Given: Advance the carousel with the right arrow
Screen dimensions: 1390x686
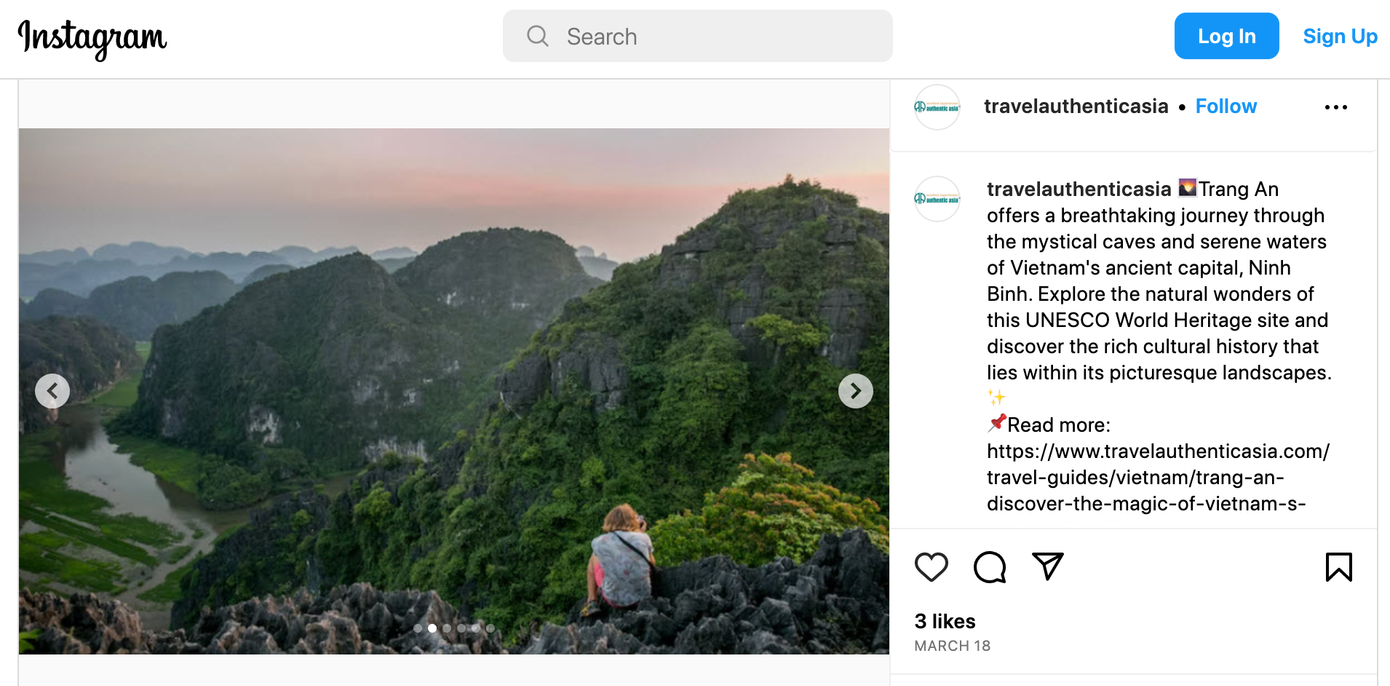Looking at the screenshot, I should tap(856, 390).
